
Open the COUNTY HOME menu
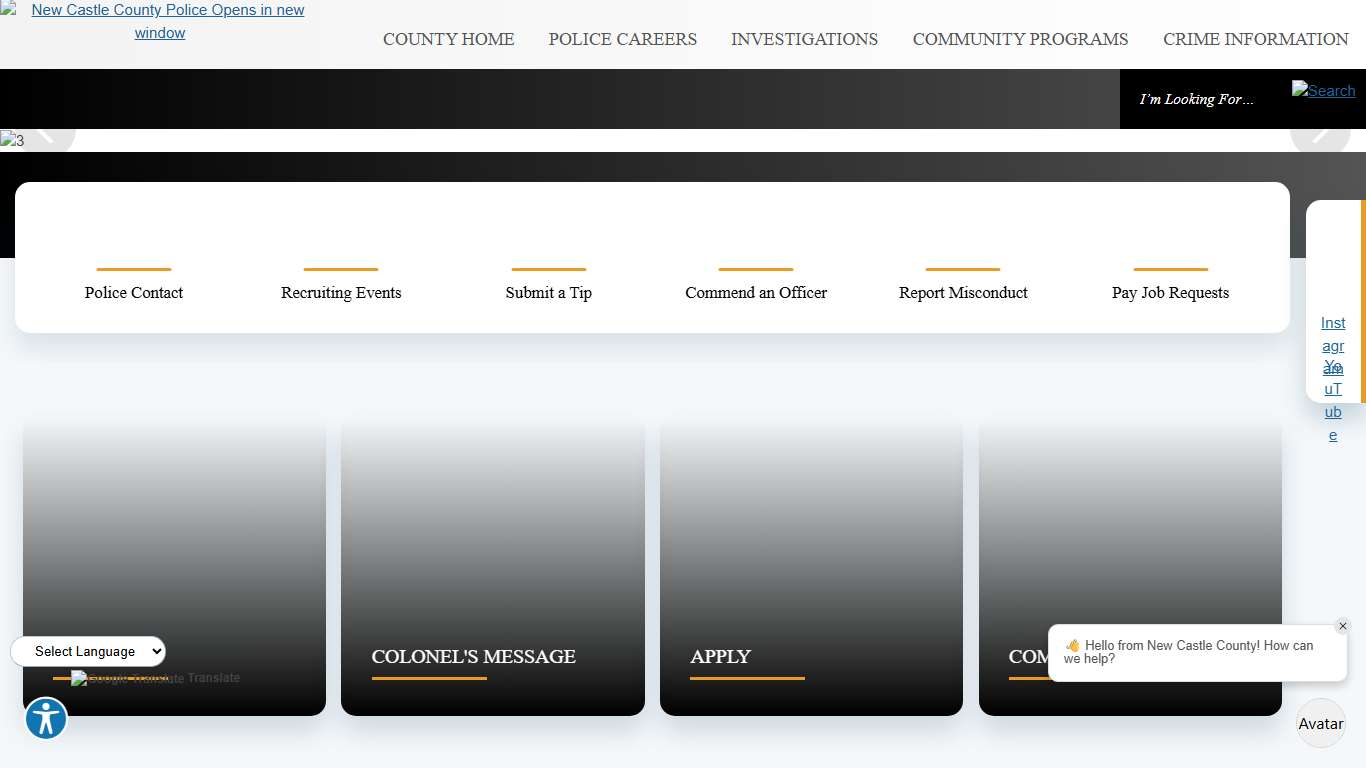pos(448,39)
